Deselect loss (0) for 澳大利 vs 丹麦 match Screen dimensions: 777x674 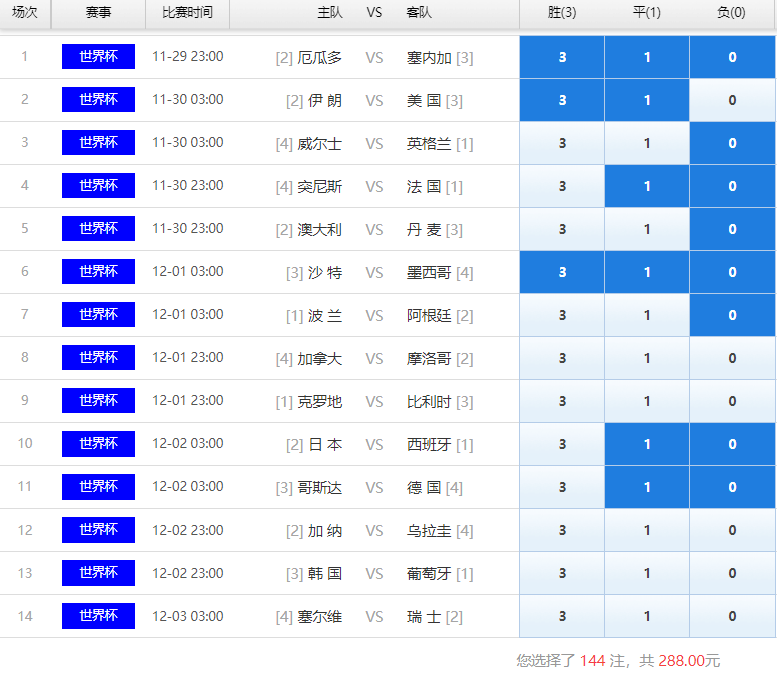pyautogui.click(x=732, y=229)
